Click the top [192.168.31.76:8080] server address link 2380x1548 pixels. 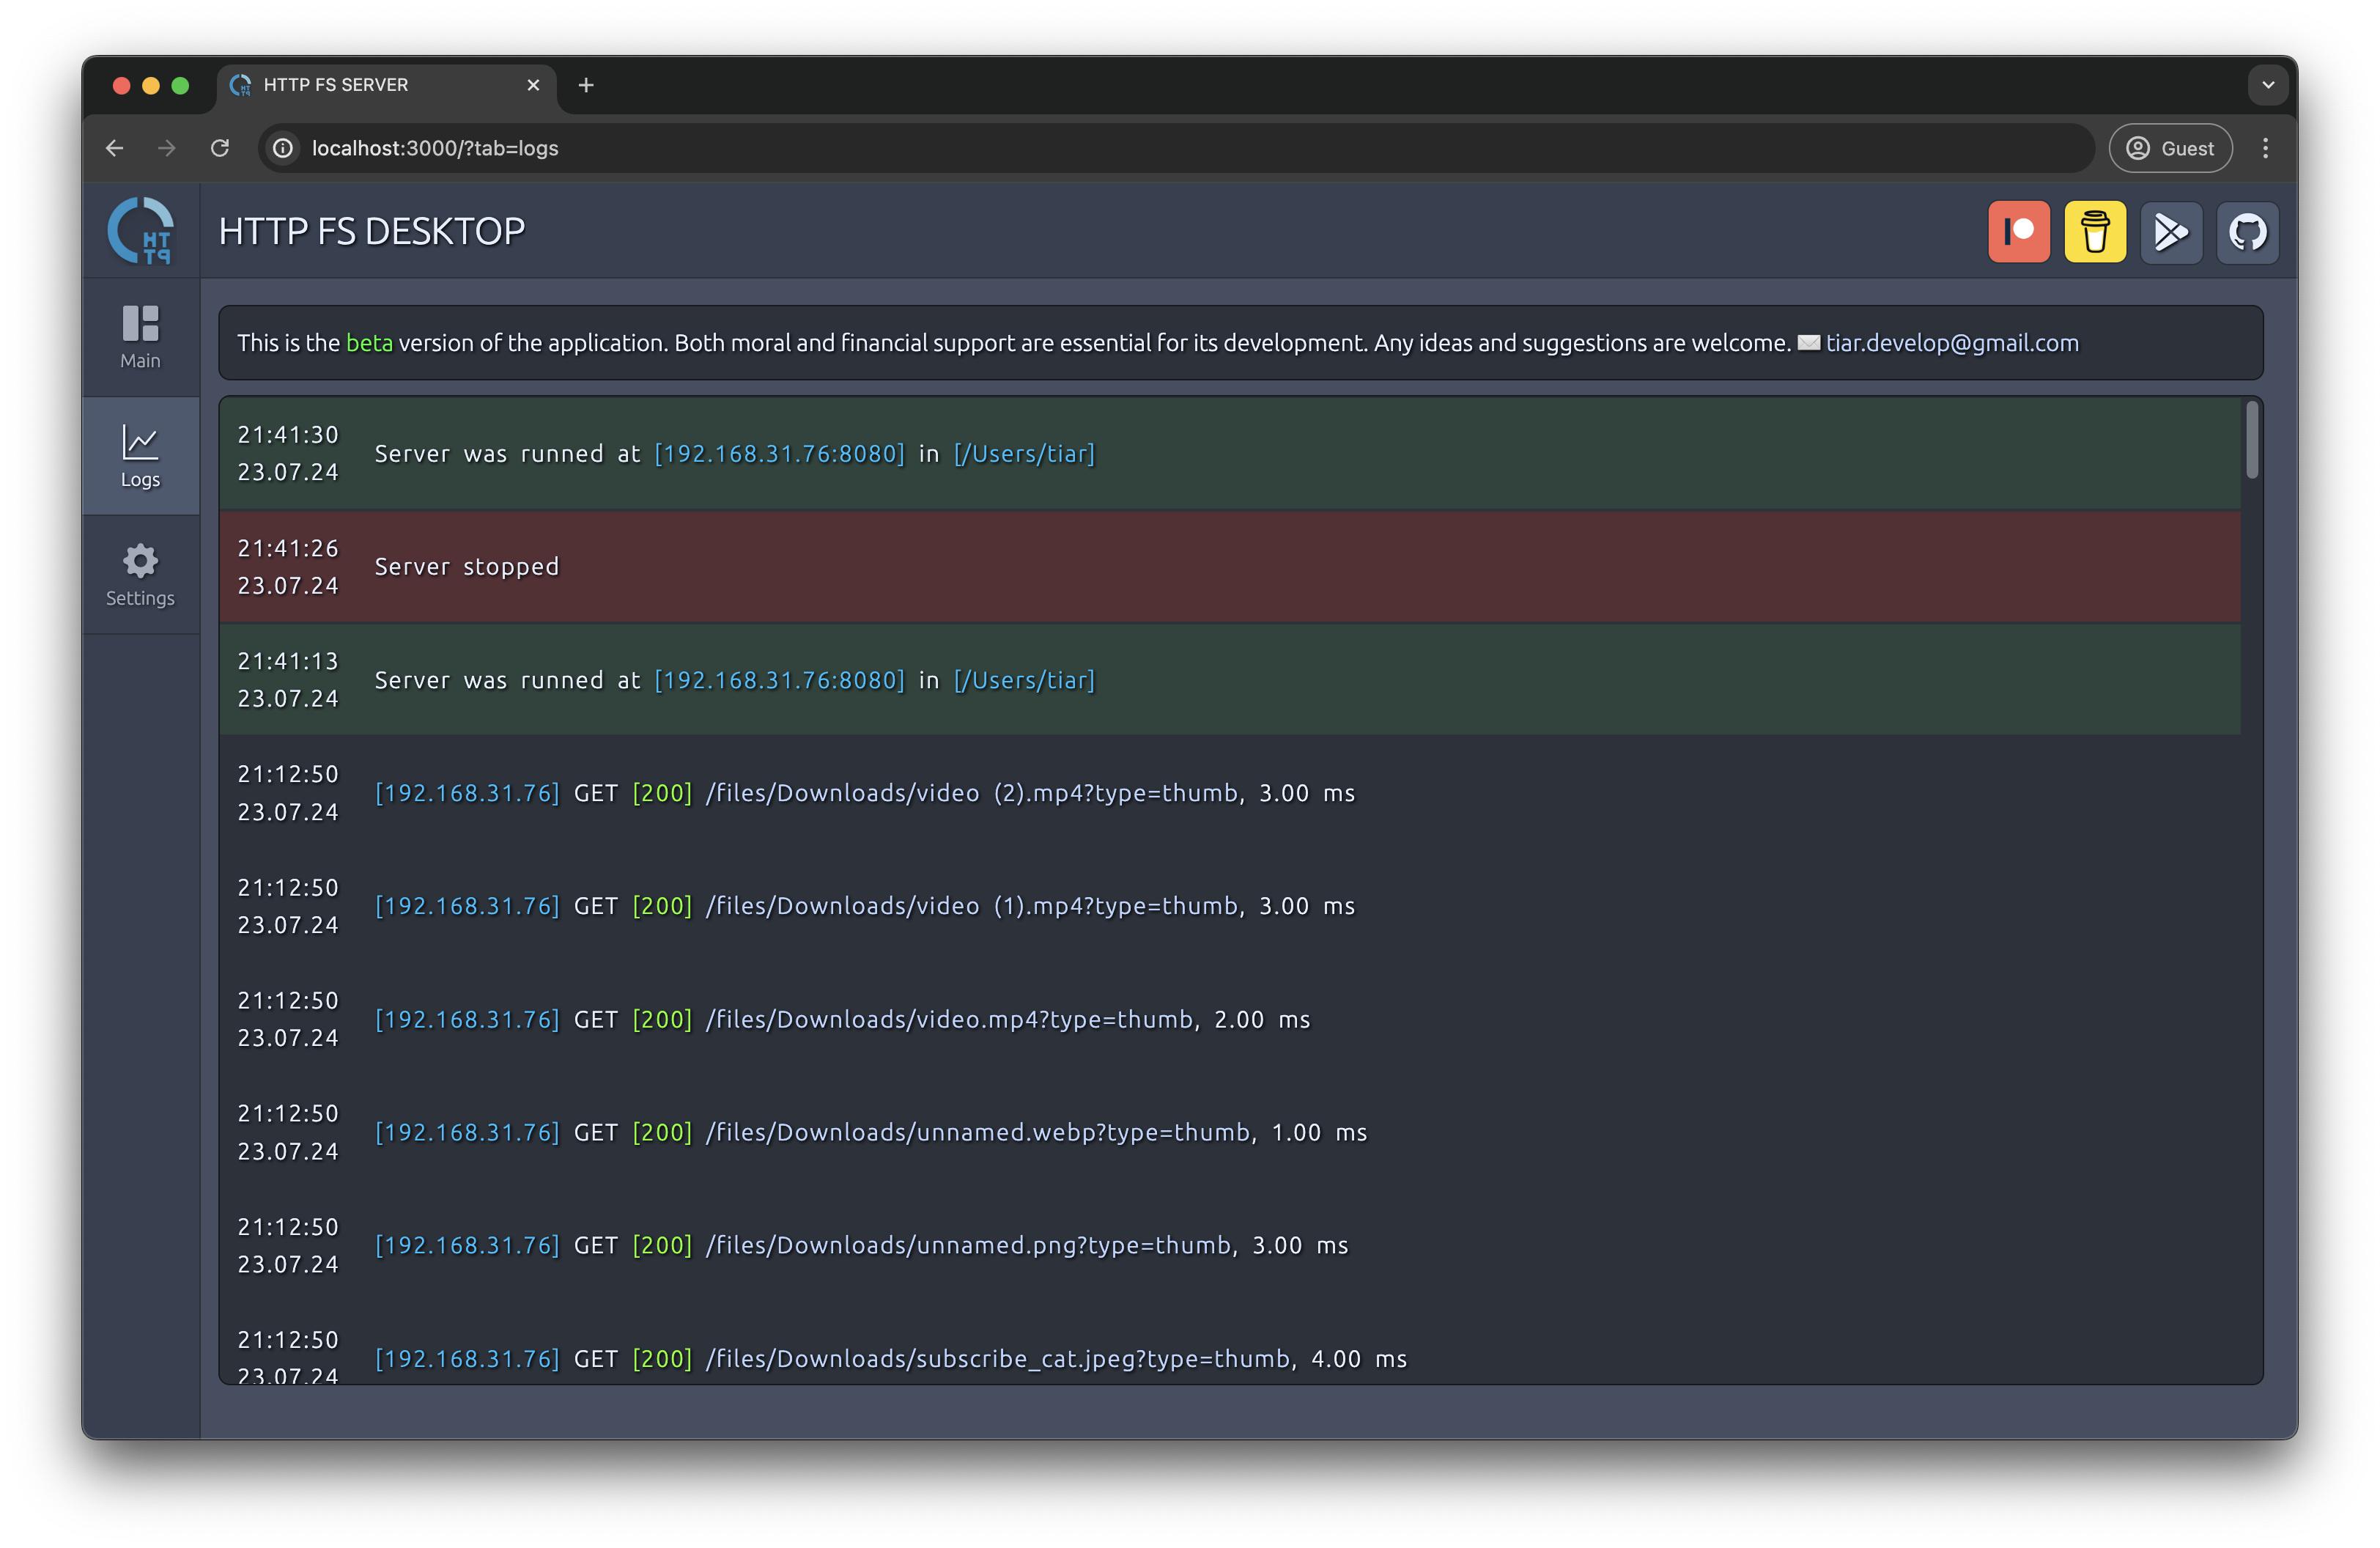click(x=779, y=454)
